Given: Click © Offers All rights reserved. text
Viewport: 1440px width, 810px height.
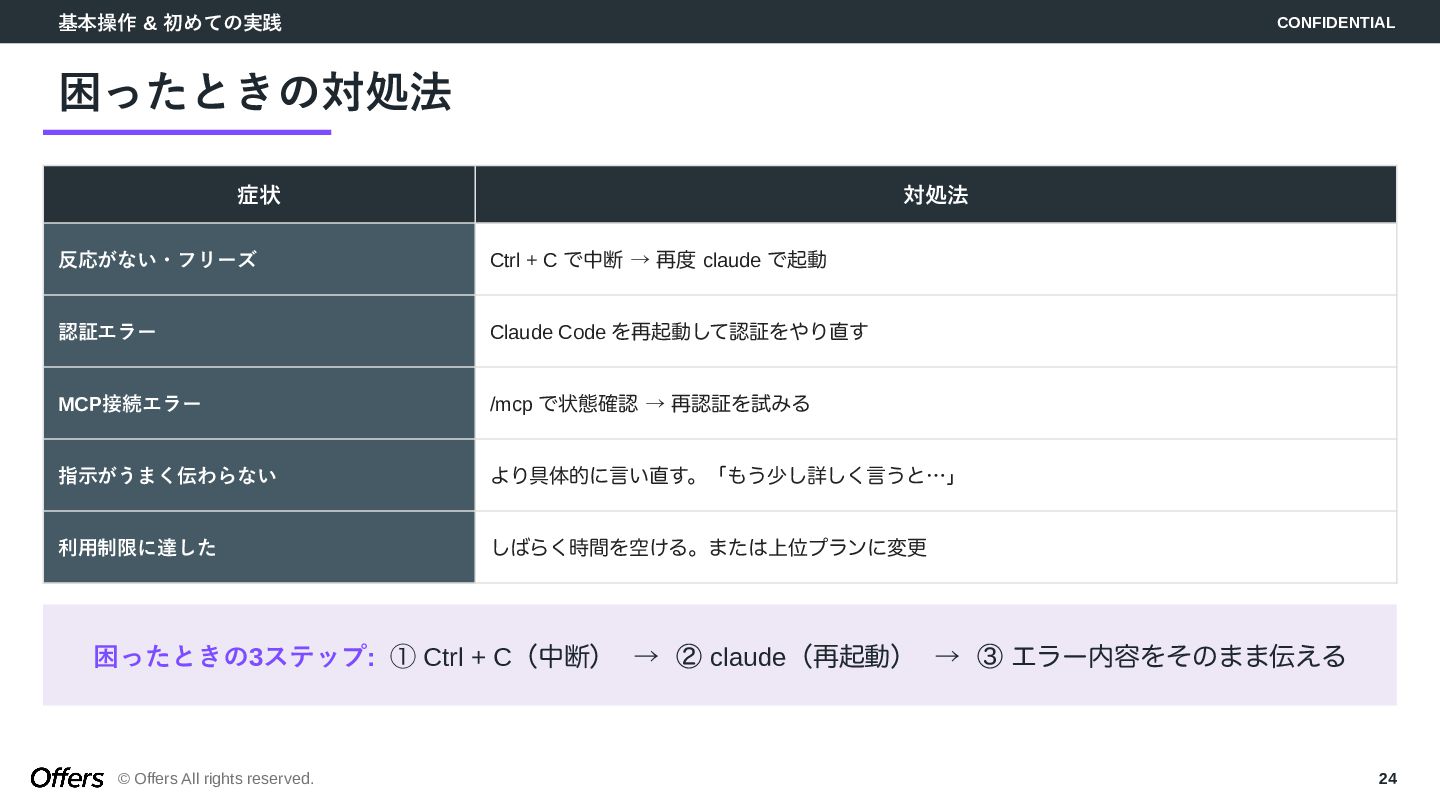Looking at the screenshot, I should tap(216, 779).
